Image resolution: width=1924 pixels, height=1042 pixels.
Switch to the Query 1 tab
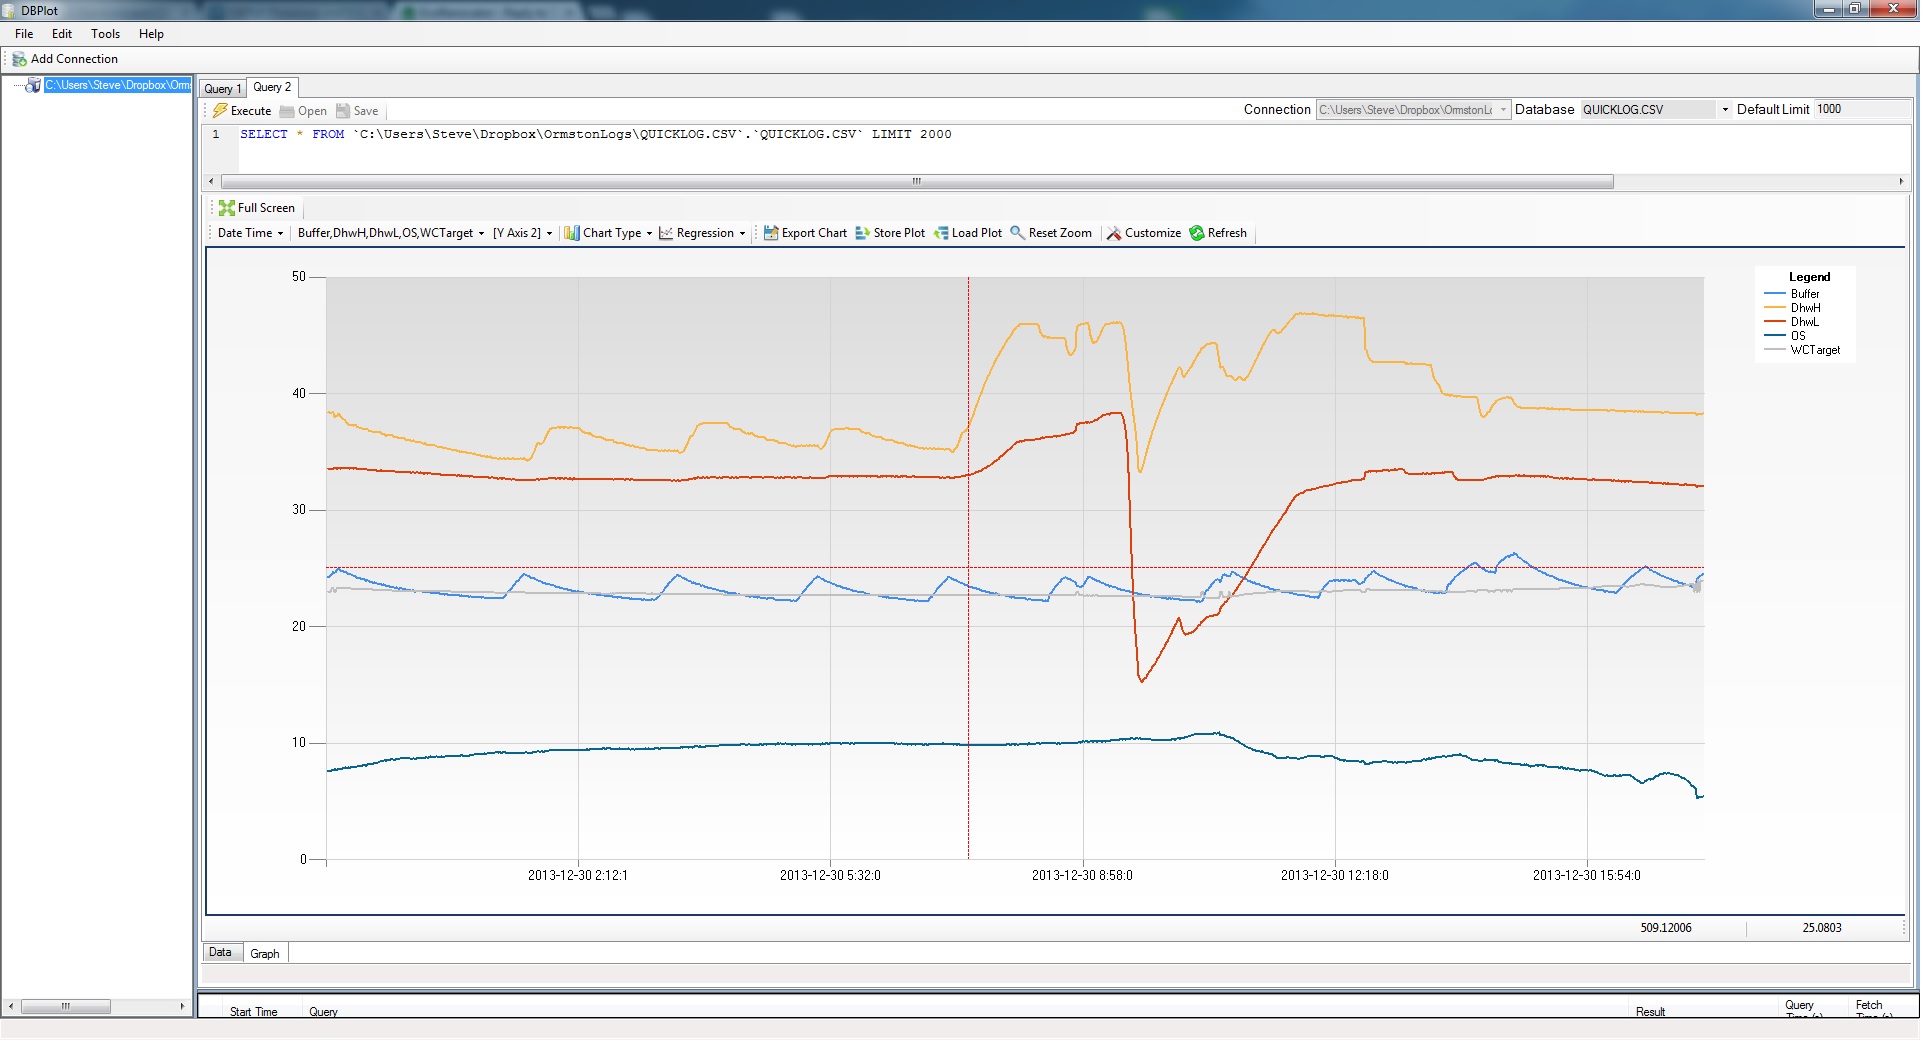(x=223, y=89)
